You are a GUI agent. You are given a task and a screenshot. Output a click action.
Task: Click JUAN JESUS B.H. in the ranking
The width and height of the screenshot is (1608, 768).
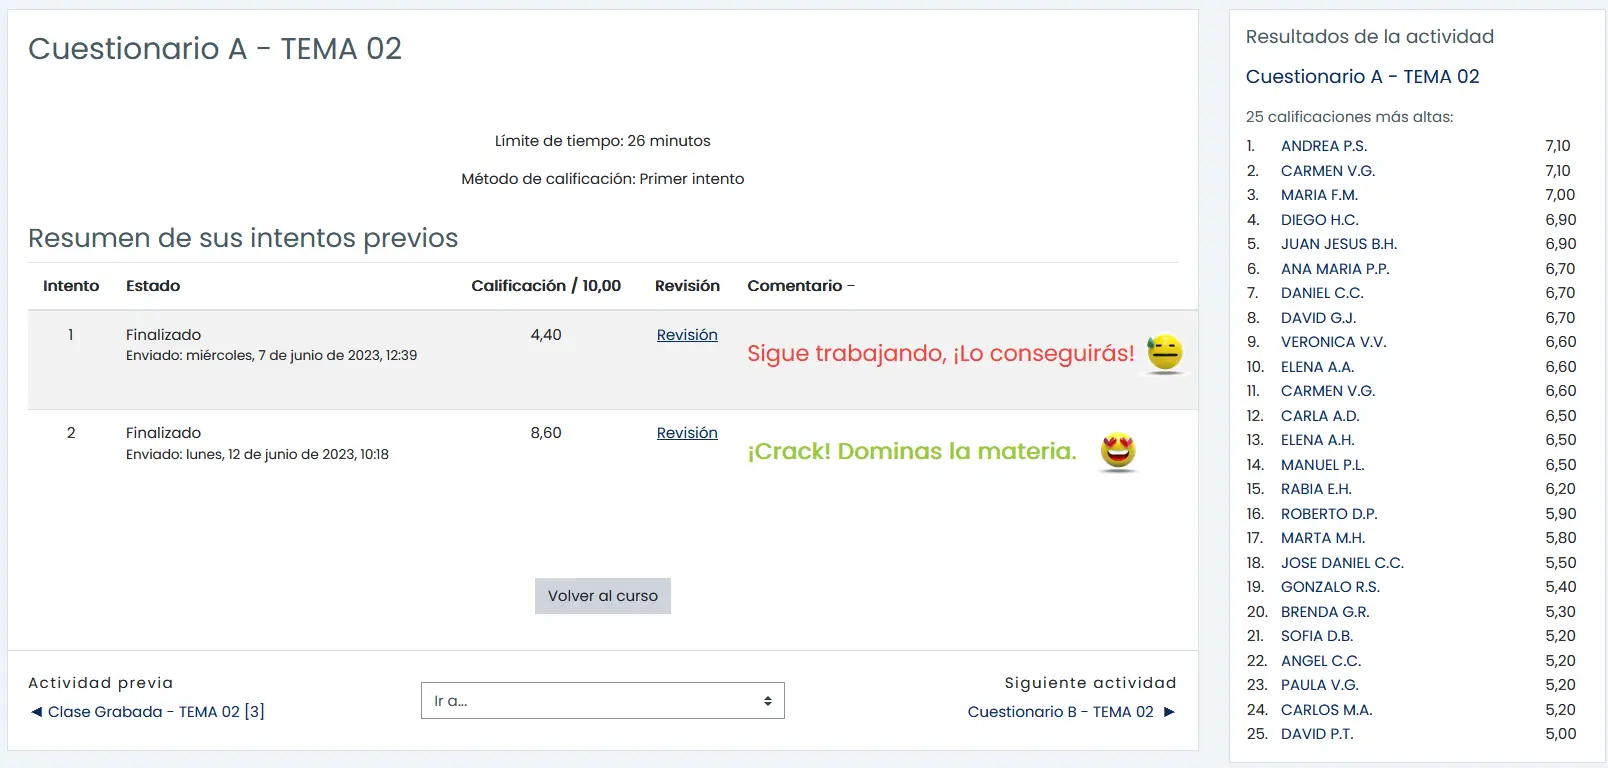1339,244
